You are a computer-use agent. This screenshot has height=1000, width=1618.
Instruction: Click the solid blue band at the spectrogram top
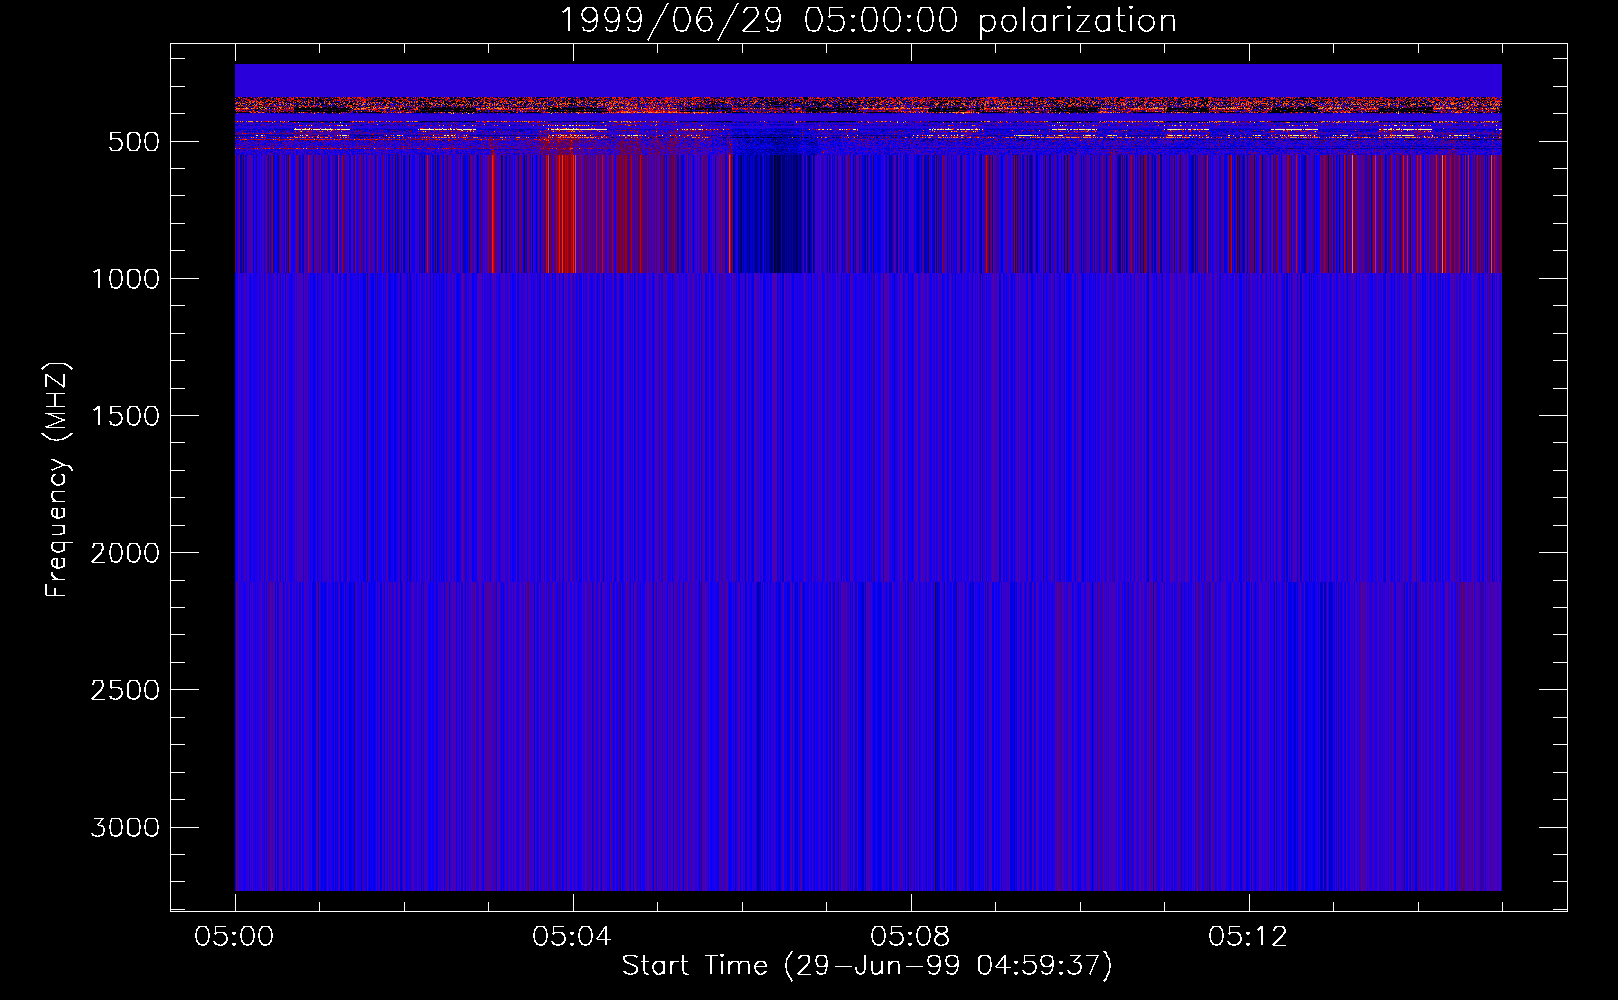(868, 80)
